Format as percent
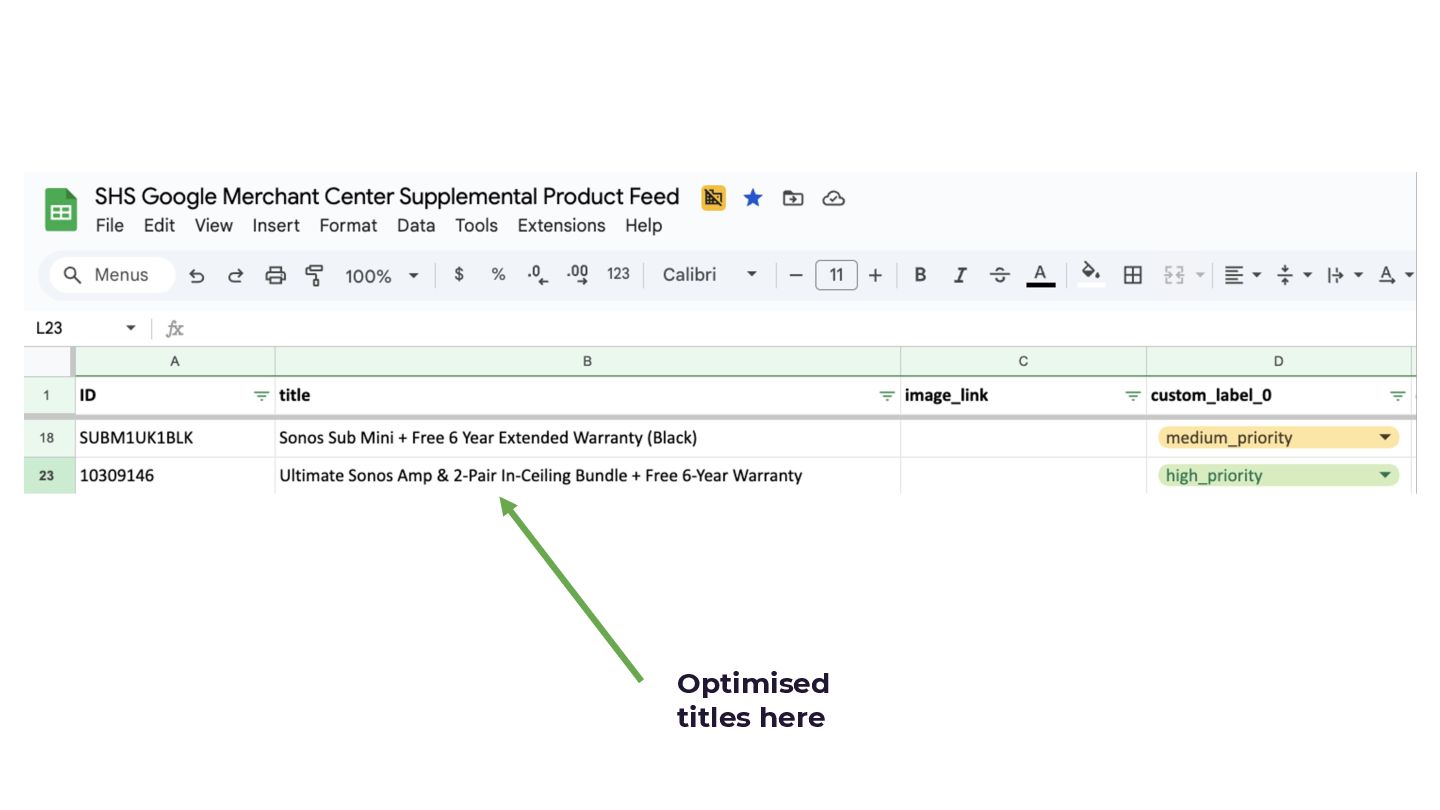 pos(498,275)
